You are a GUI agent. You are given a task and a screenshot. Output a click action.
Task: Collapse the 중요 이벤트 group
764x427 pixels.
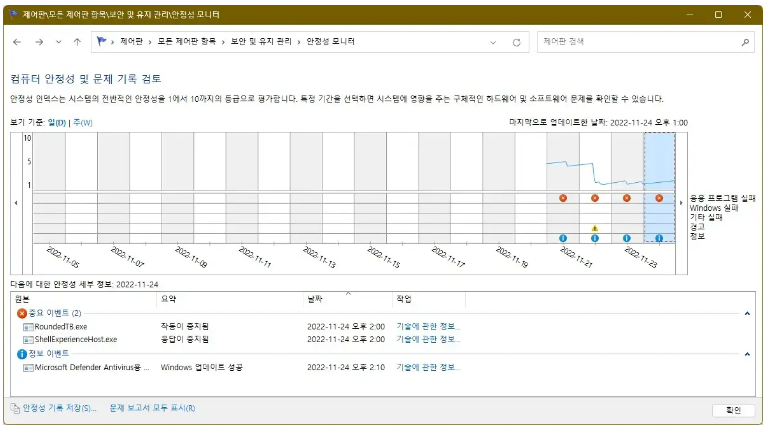click(747, 313)
